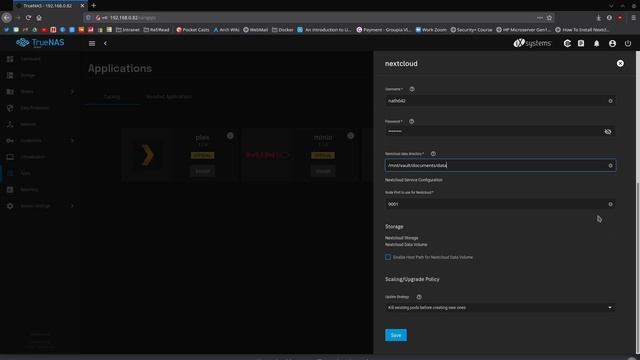Open the Intranet bookmarks folder
Image resolution: width=640 pixels, height=360 pixels.
click(128, 29)
